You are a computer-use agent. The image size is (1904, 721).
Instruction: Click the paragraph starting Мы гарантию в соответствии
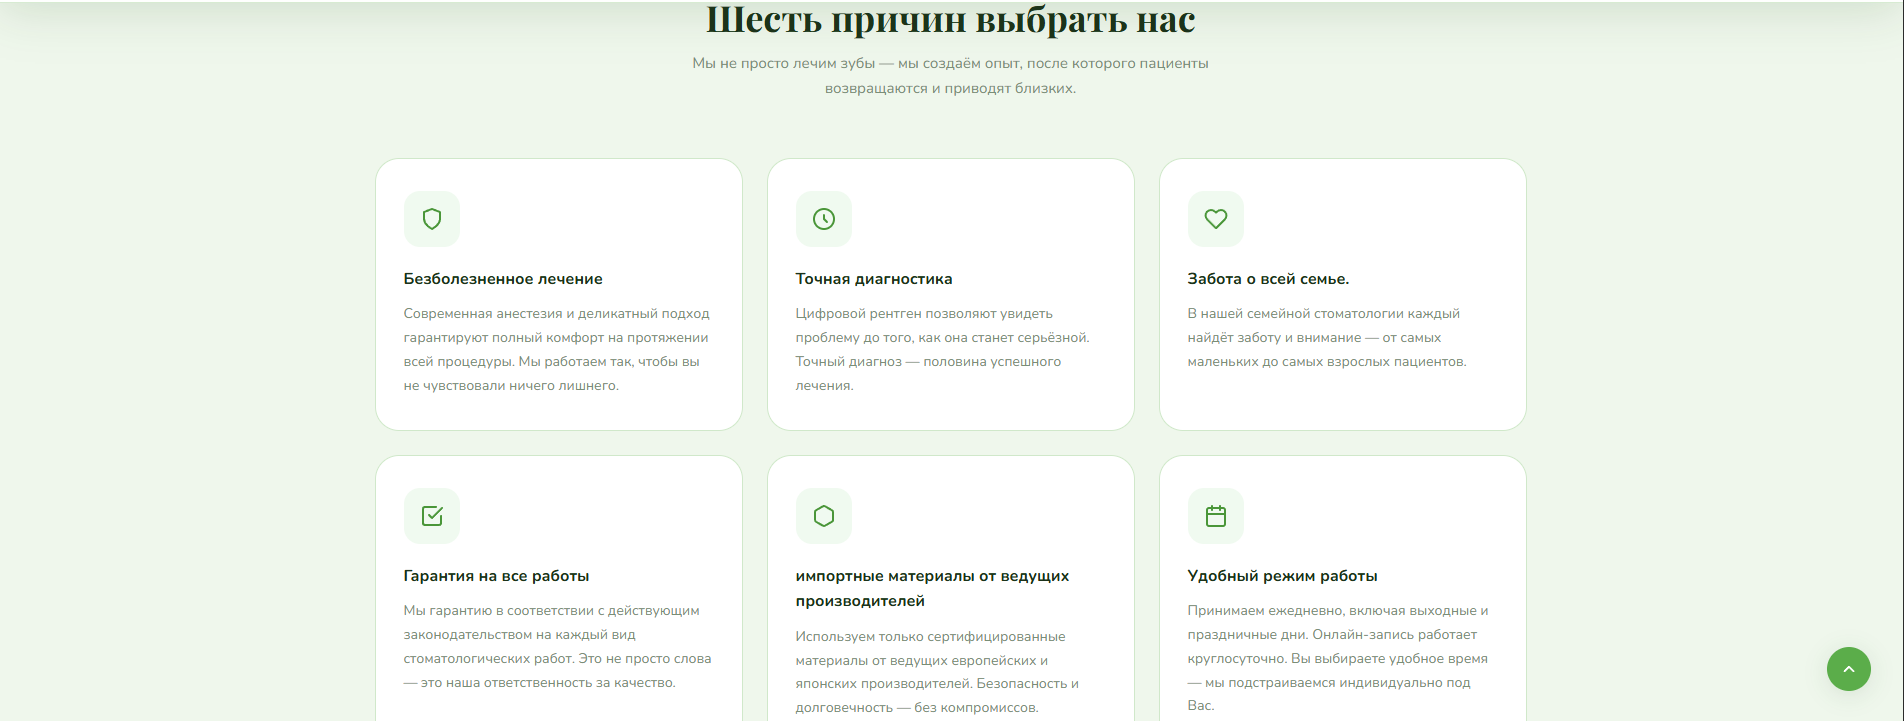tap(558, 647)
